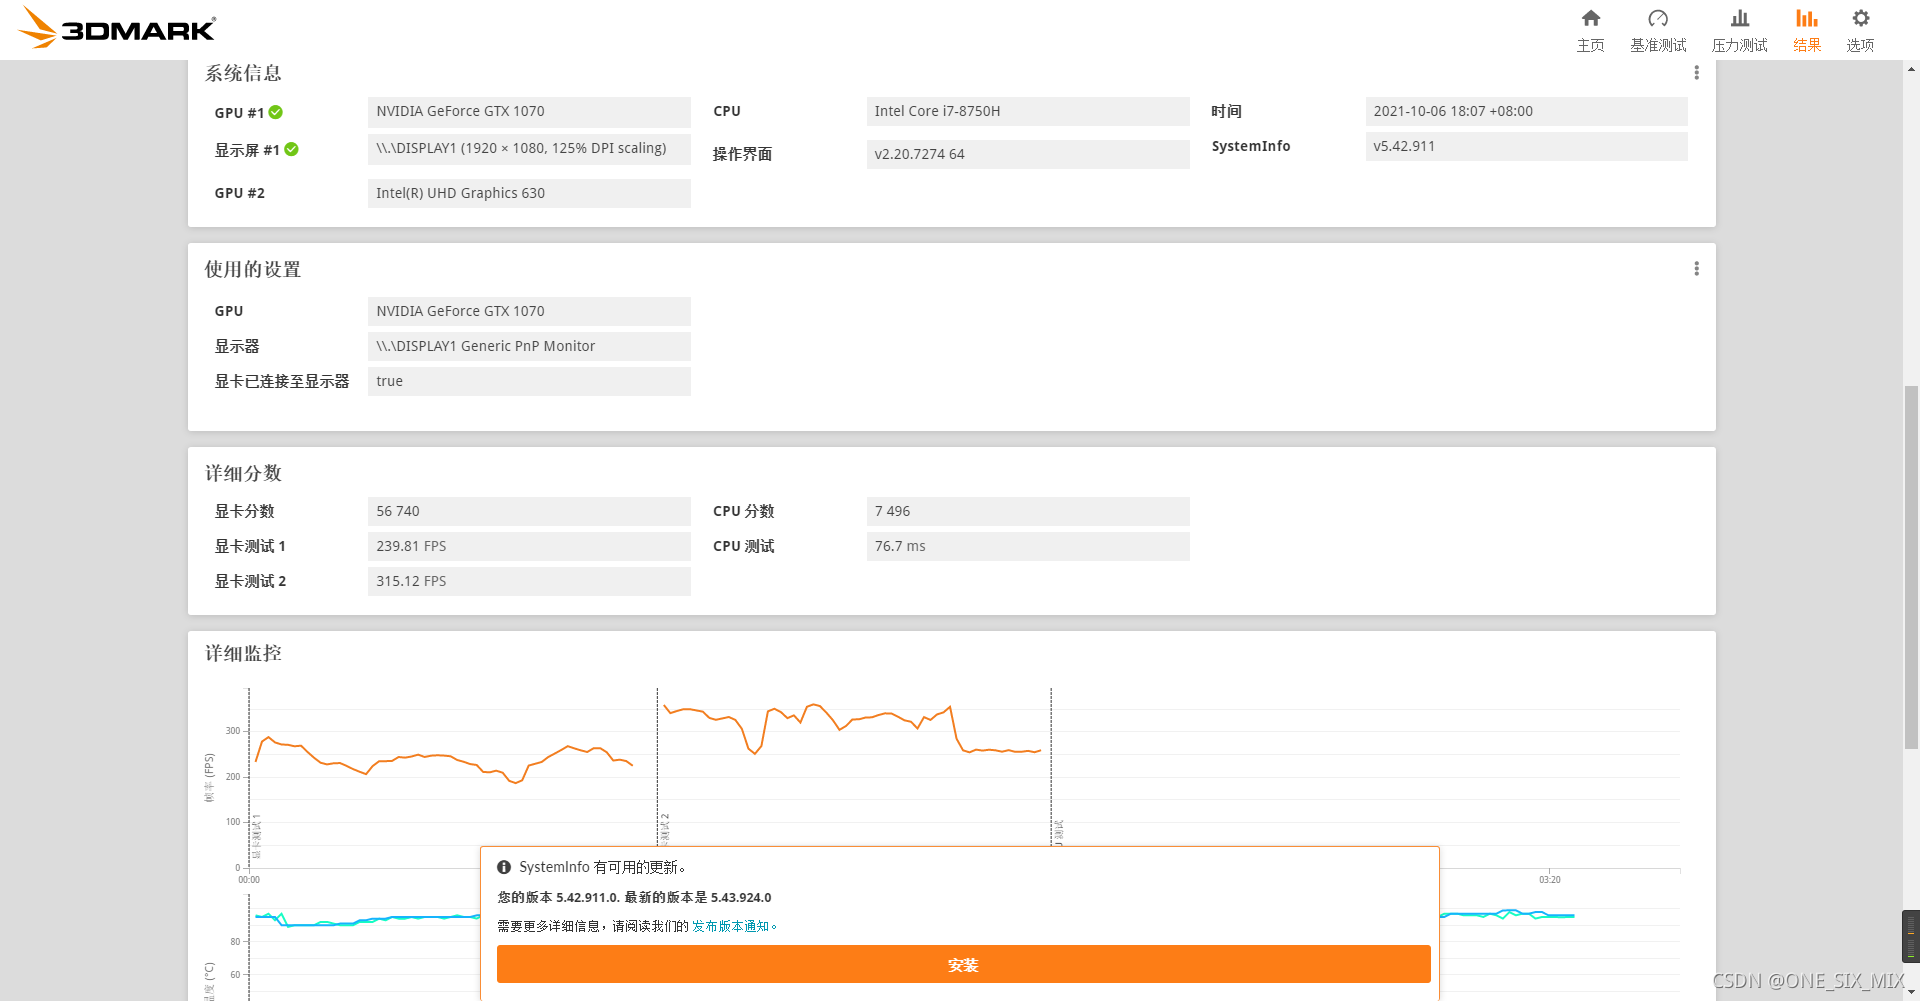Open the 基准测试 benchmarks gauge icon
This screenshot has width=1920, height=1001.
[x=1658, y=18]
